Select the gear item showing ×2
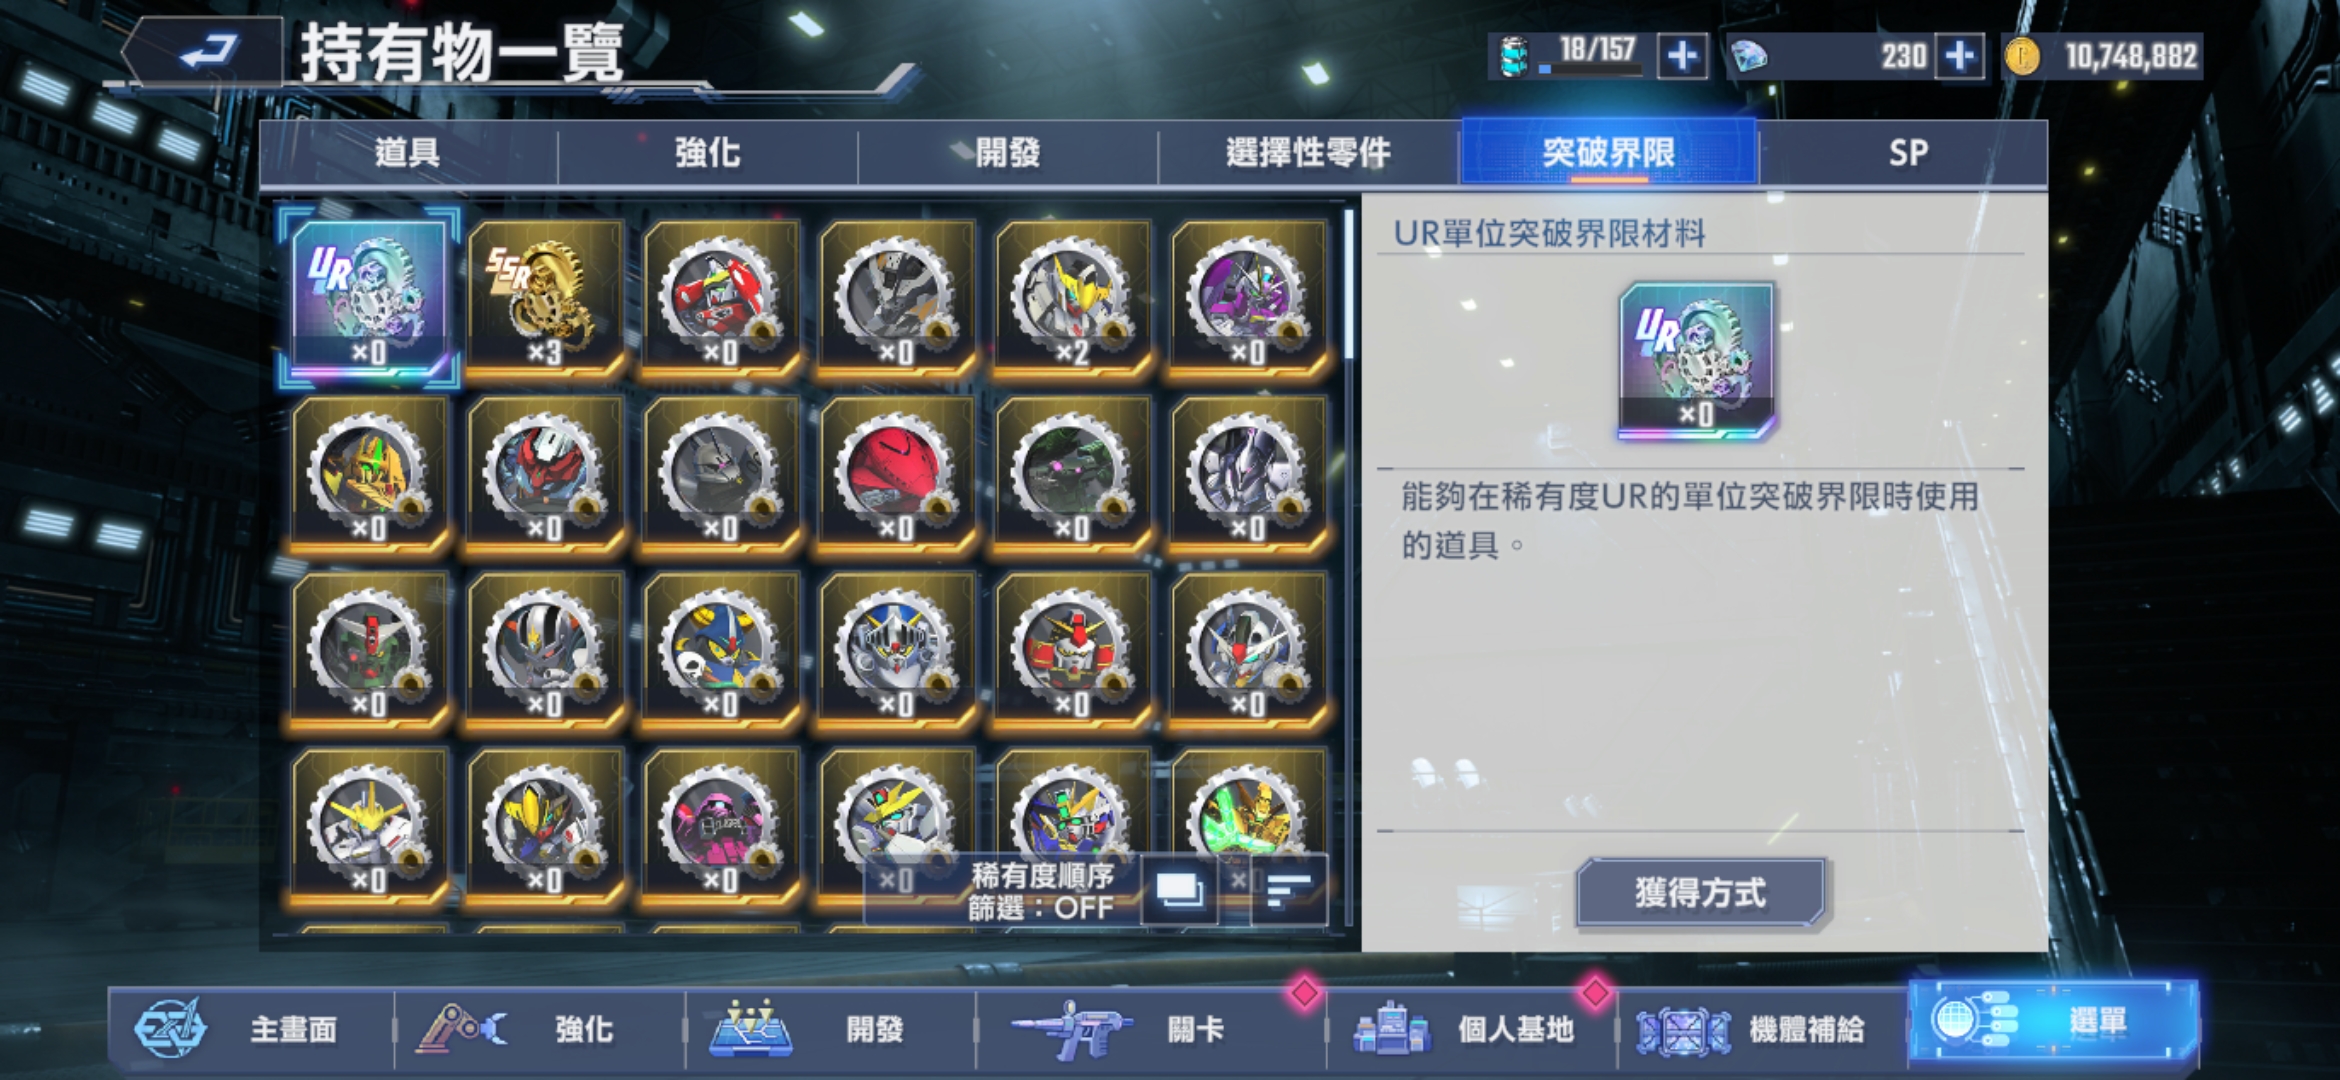The image size is (2340, 1080). pos(1073,297)
